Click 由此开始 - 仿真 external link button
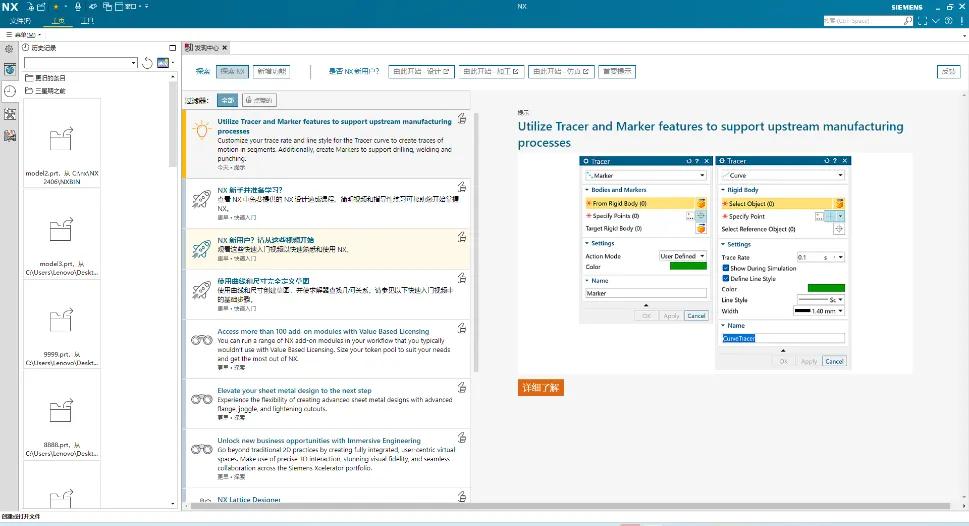 pos(561,72)
